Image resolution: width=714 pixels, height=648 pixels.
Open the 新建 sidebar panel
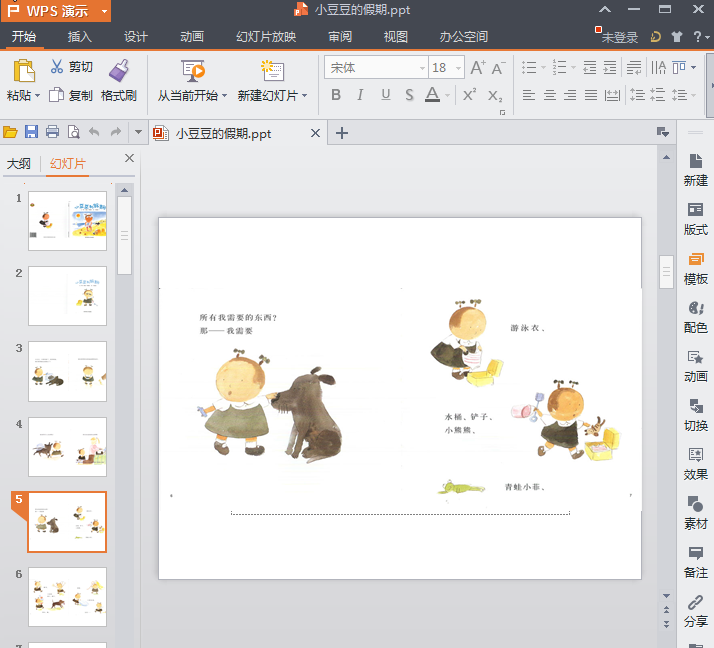(695, 170)
